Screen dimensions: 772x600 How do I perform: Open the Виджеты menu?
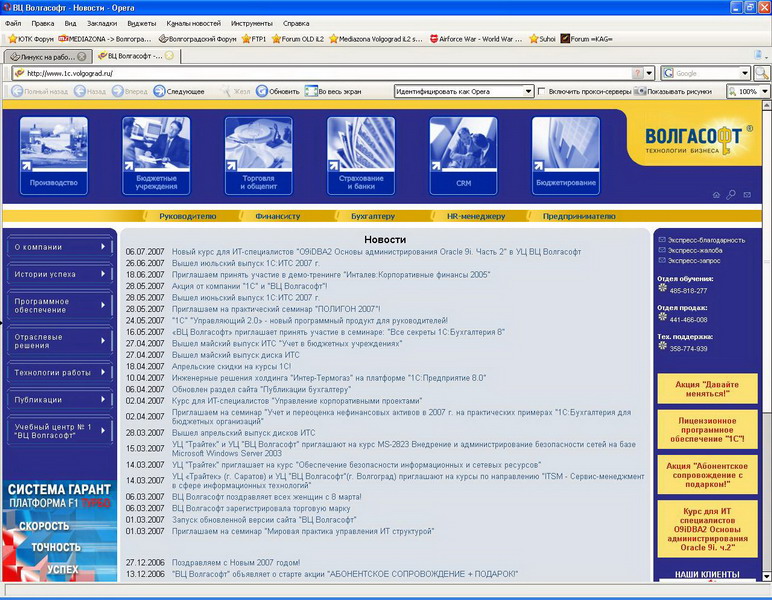(141, 23)
